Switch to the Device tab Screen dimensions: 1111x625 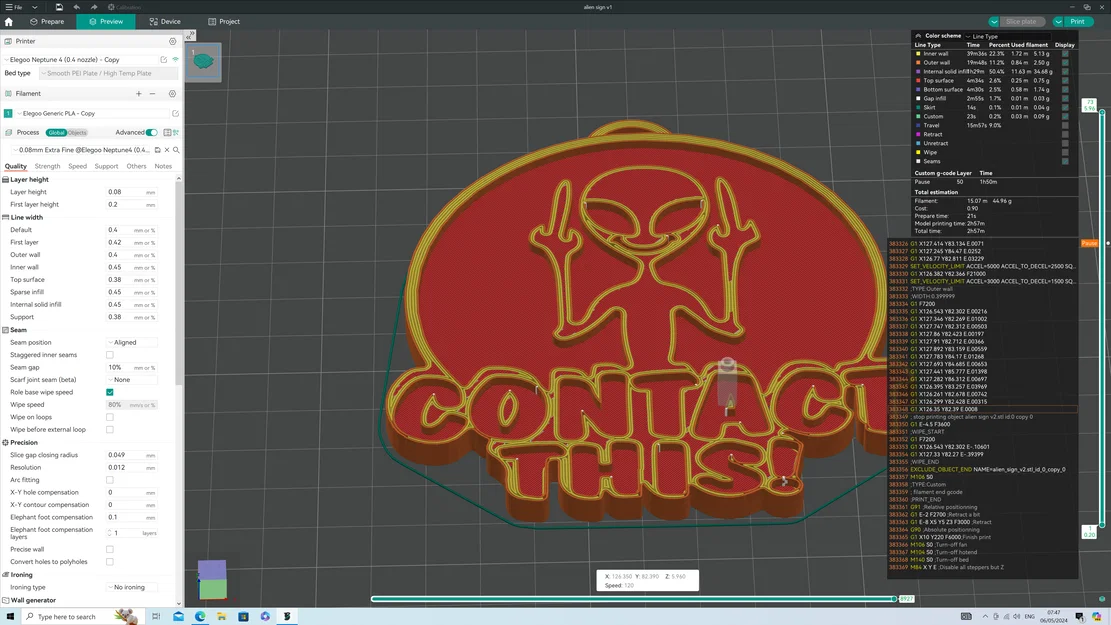tap(165, 22)
